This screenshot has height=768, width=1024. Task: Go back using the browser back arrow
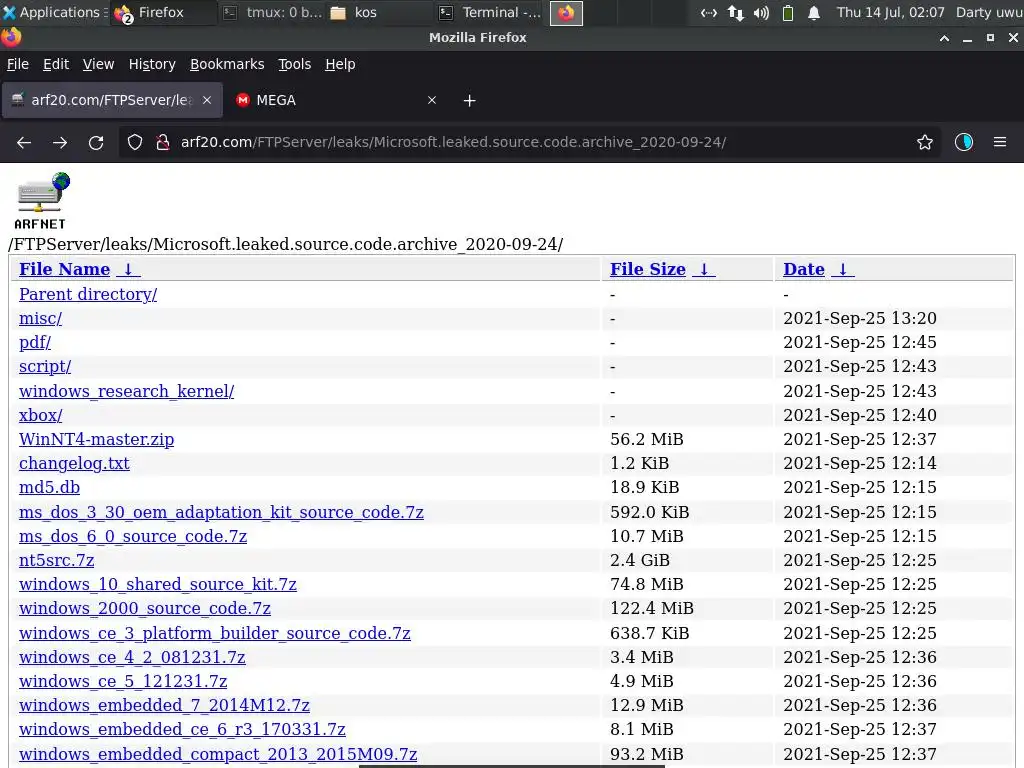[x=24, y=142]
